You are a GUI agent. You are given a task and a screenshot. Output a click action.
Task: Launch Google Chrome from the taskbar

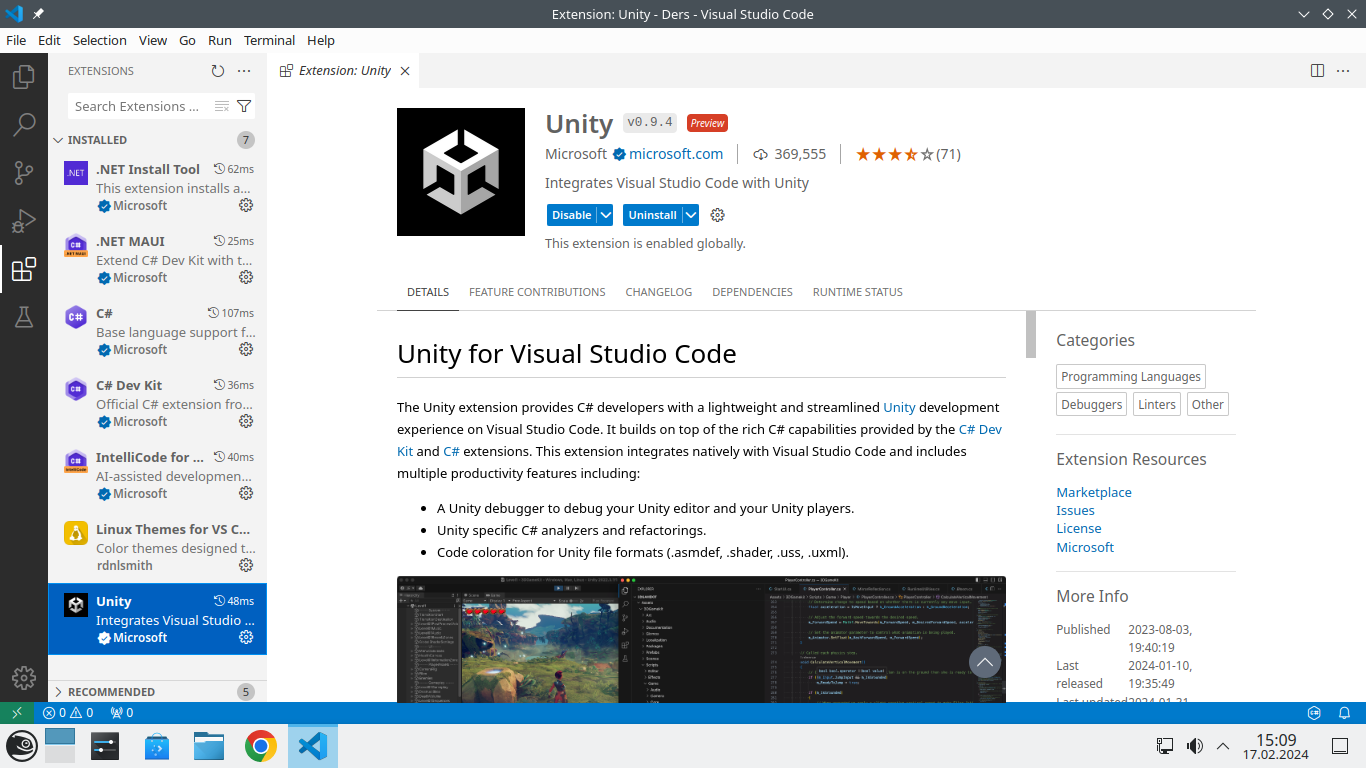coord(261,746)
